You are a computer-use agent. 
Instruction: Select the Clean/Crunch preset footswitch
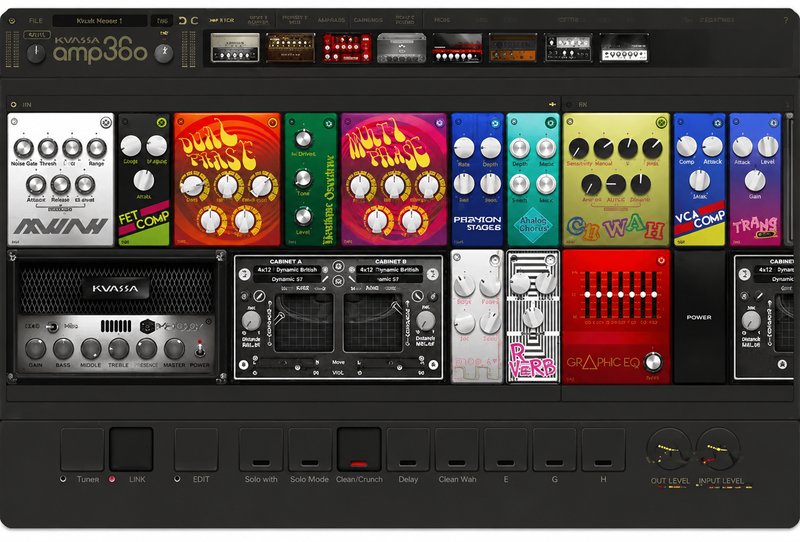359,450
